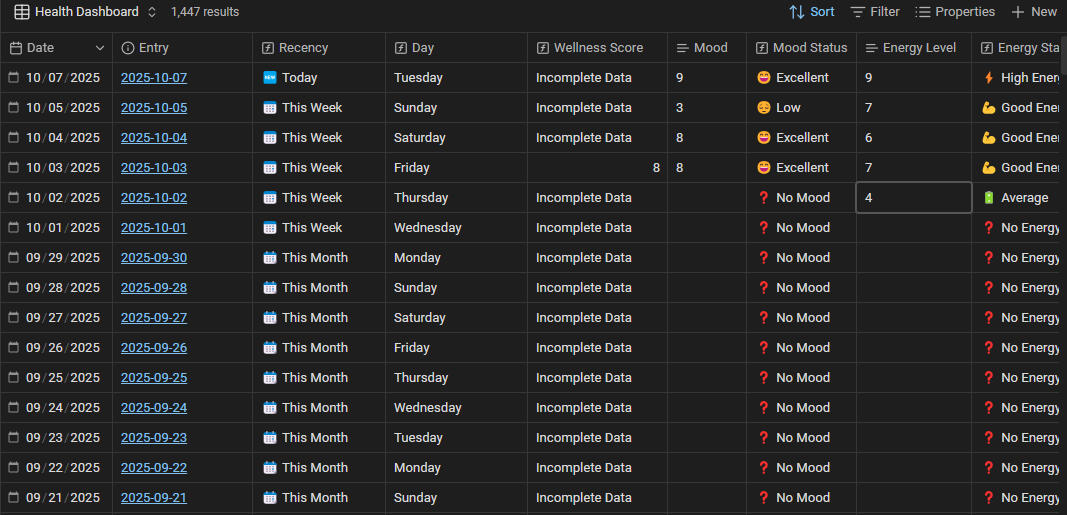Click the Sort arrows icon
The height and width of the screenshot is (515, 1067).
(797, 12)
